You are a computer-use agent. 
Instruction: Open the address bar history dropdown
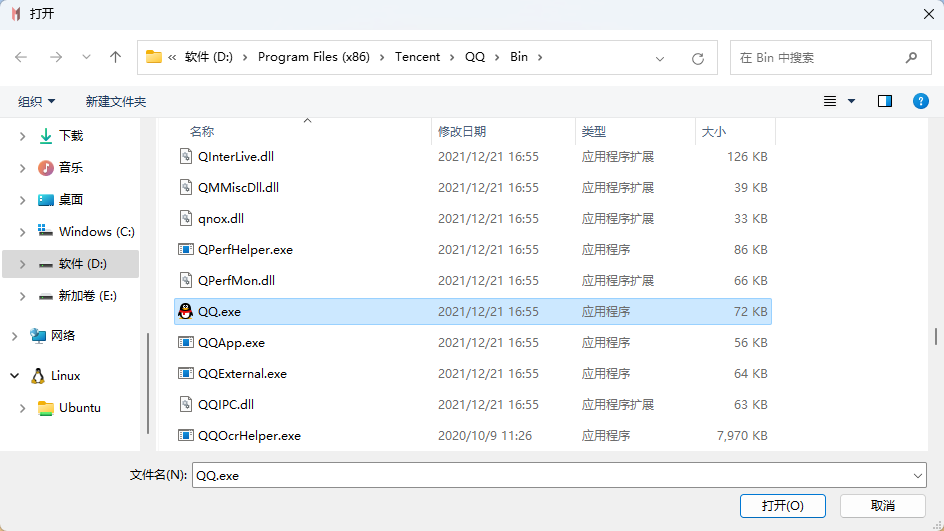661,58
